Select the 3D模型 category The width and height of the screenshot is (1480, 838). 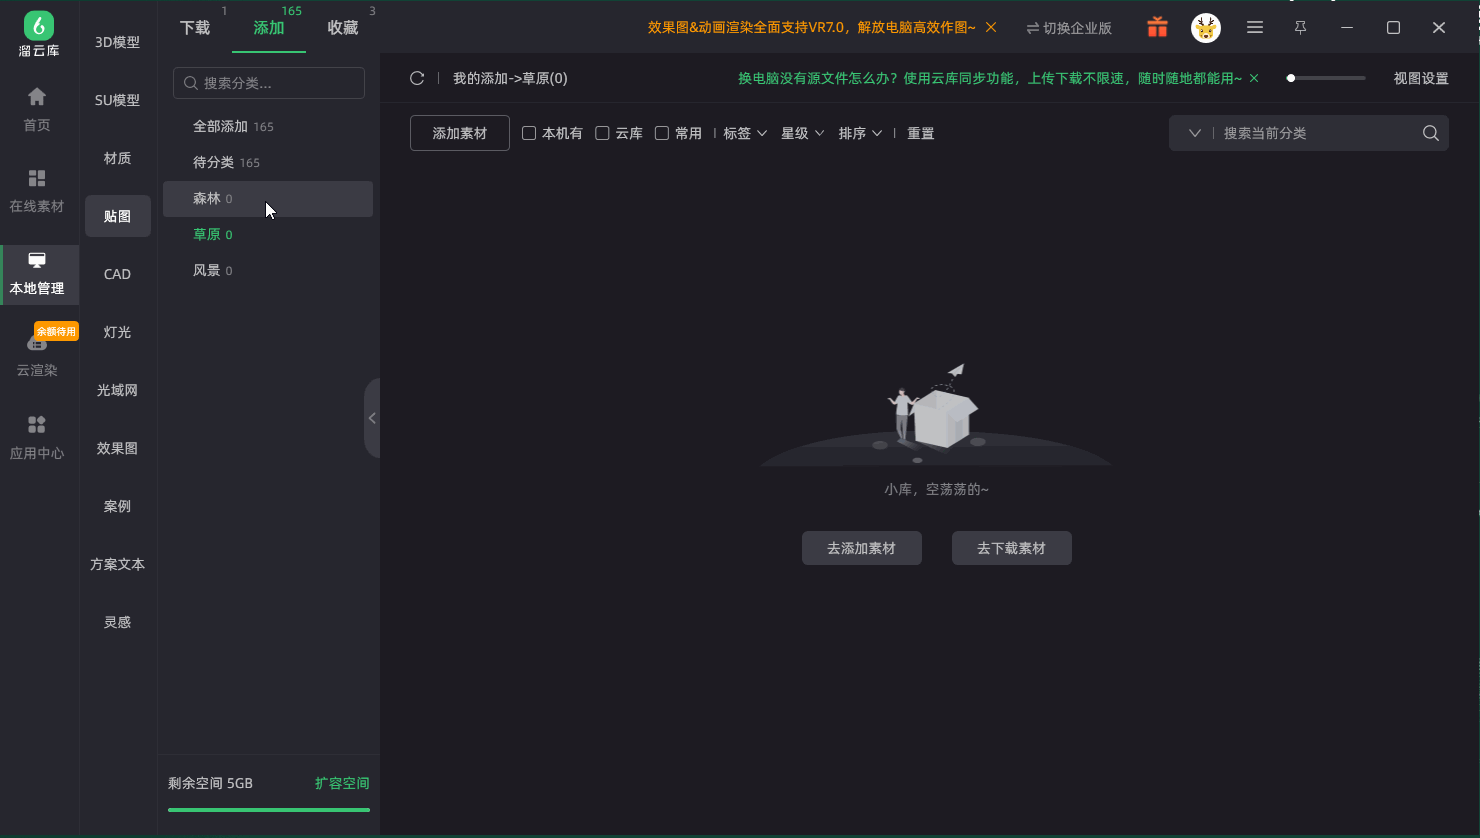(118, 42)
